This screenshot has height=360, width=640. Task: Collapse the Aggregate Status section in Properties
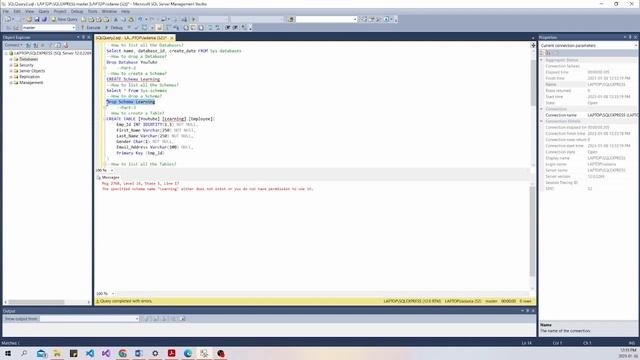click(x=542, y=60)
